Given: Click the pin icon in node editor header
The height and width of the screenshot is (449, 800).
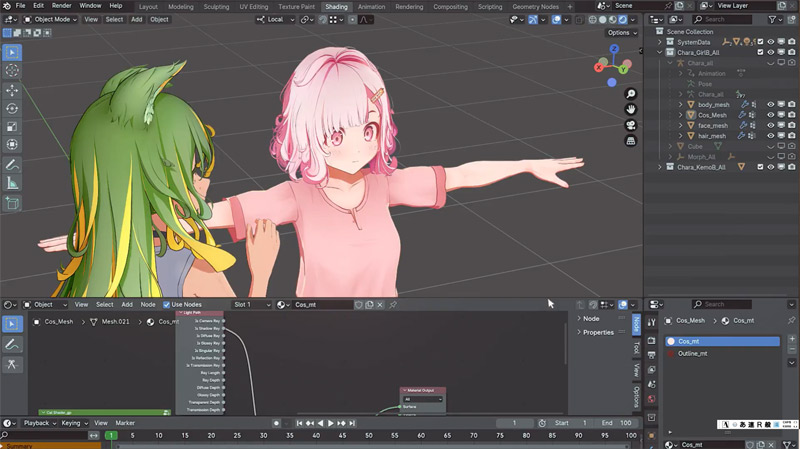Looking at the screenshot, I should point(393,305).
